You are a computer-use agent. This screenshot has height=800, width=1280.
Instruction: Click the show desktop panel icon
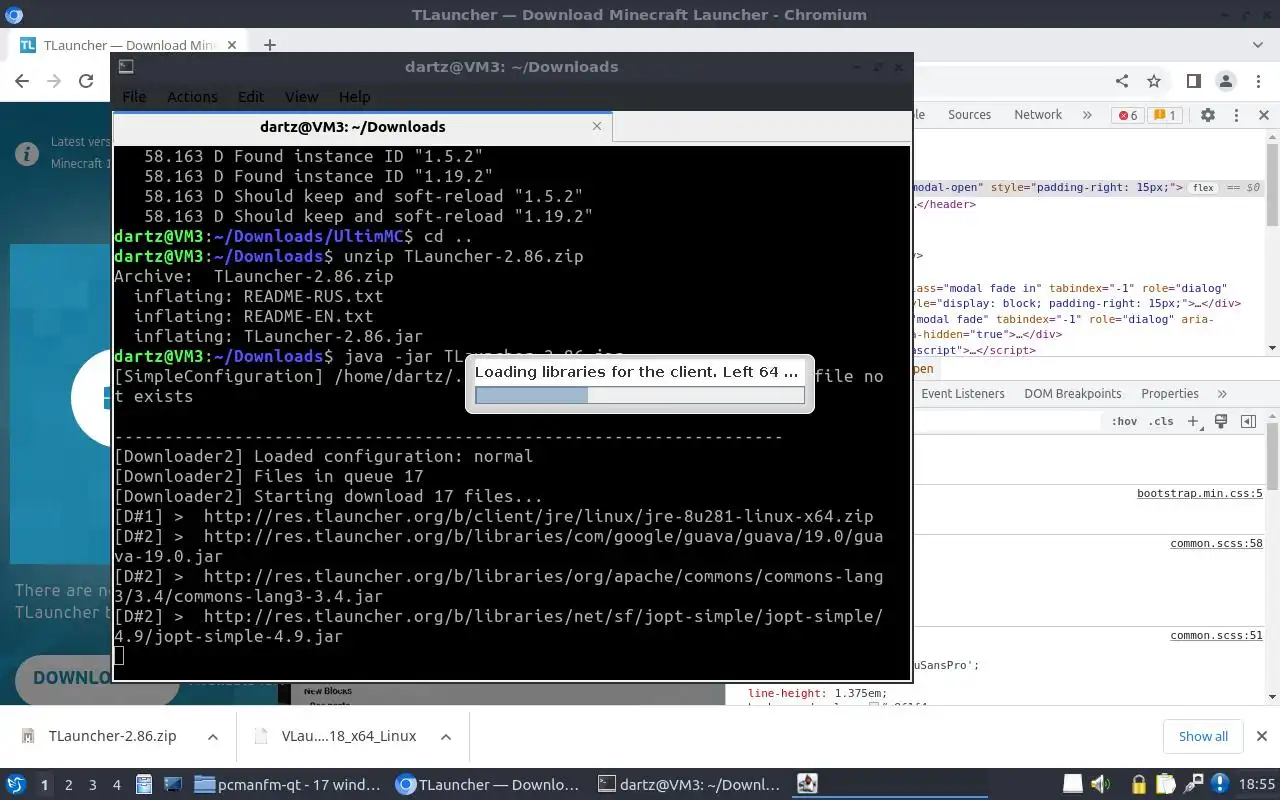172,785
